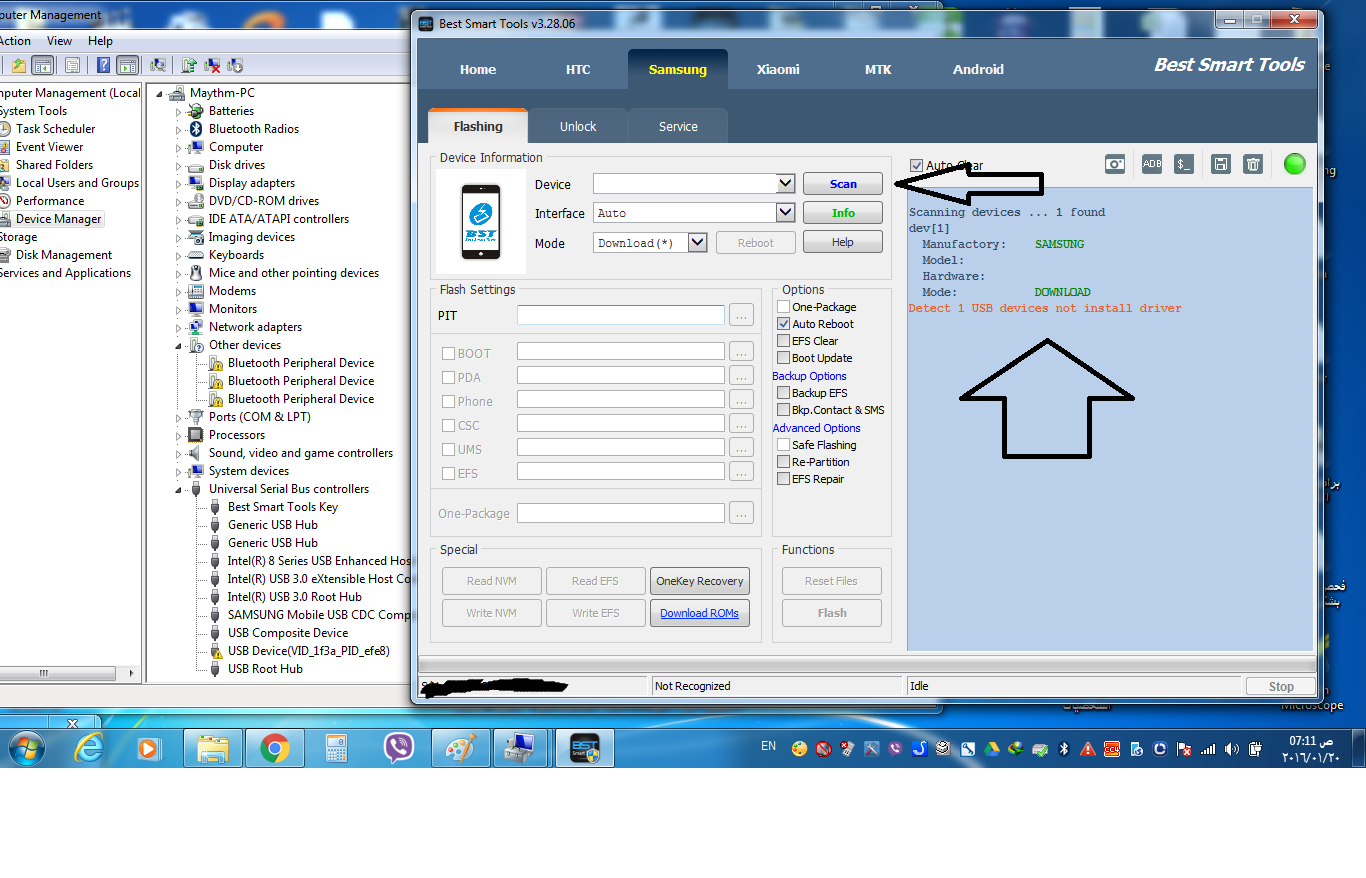Click the Windows Media Player taskbar icon
The height and width of the screenshot is (878, 1366).
click(151, 748)
